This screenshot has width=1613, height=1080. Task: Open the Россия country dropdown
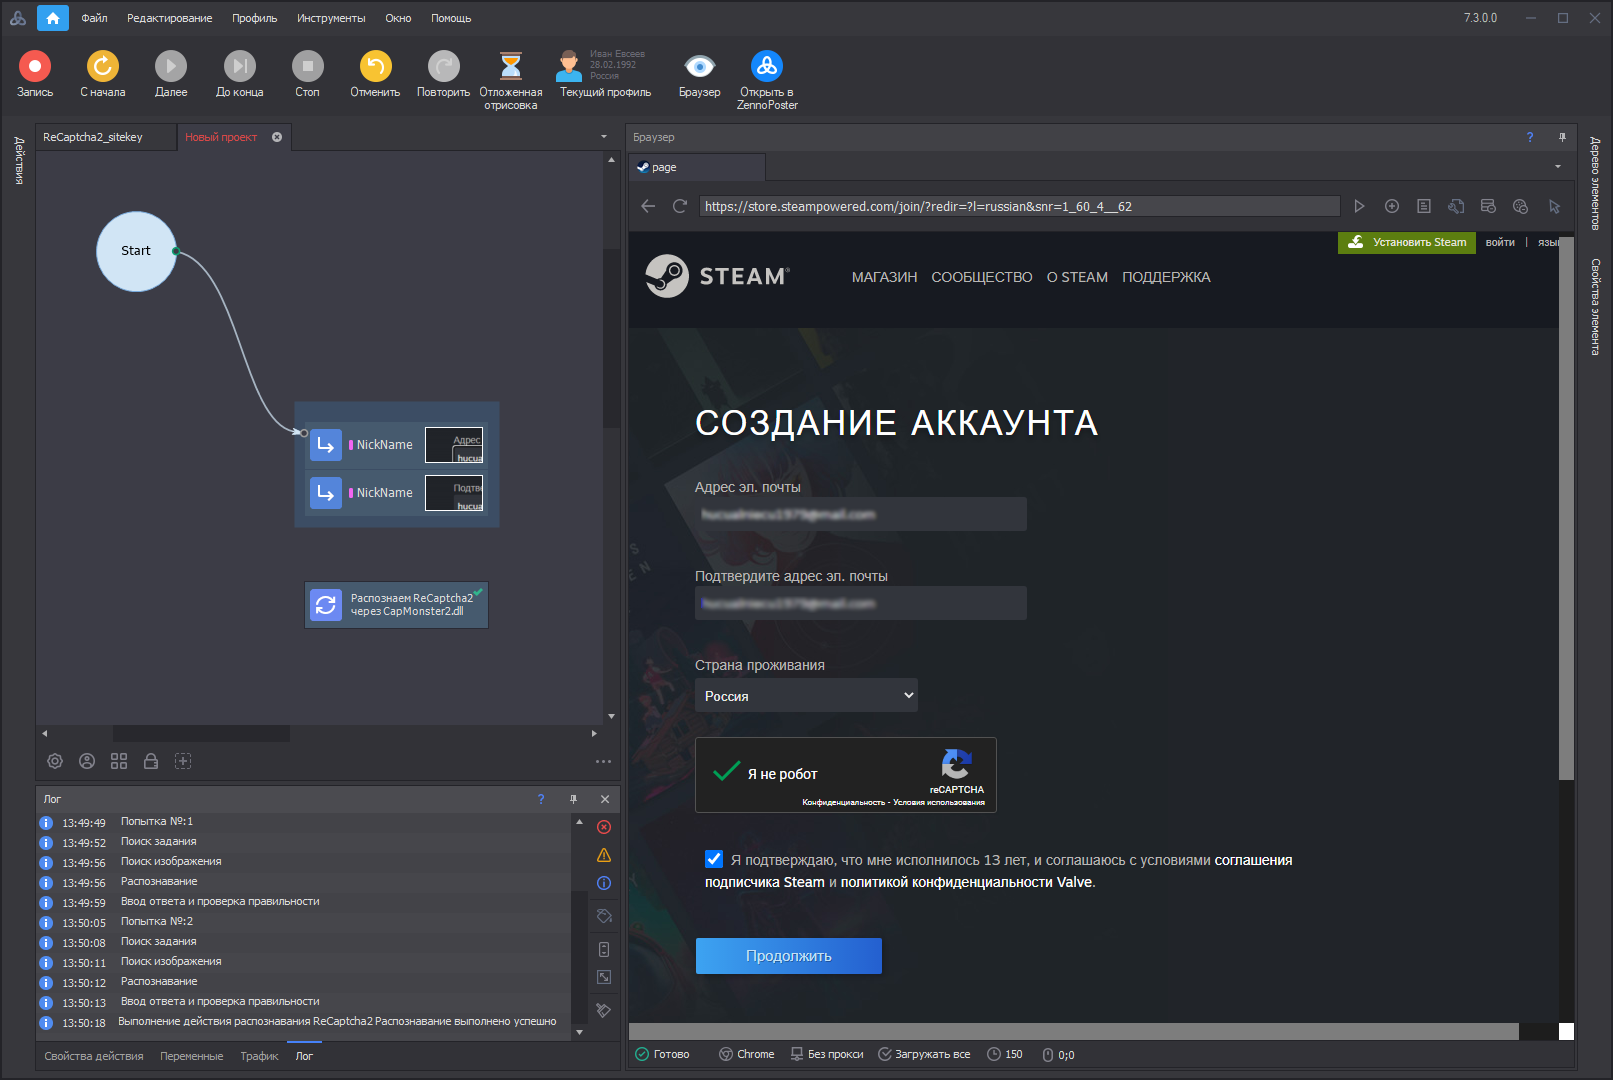[x=806, y=696]
